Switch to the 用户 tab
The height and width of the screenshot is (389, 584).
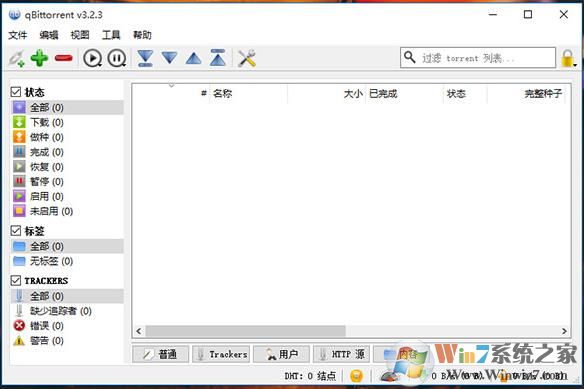click(282, 354)
